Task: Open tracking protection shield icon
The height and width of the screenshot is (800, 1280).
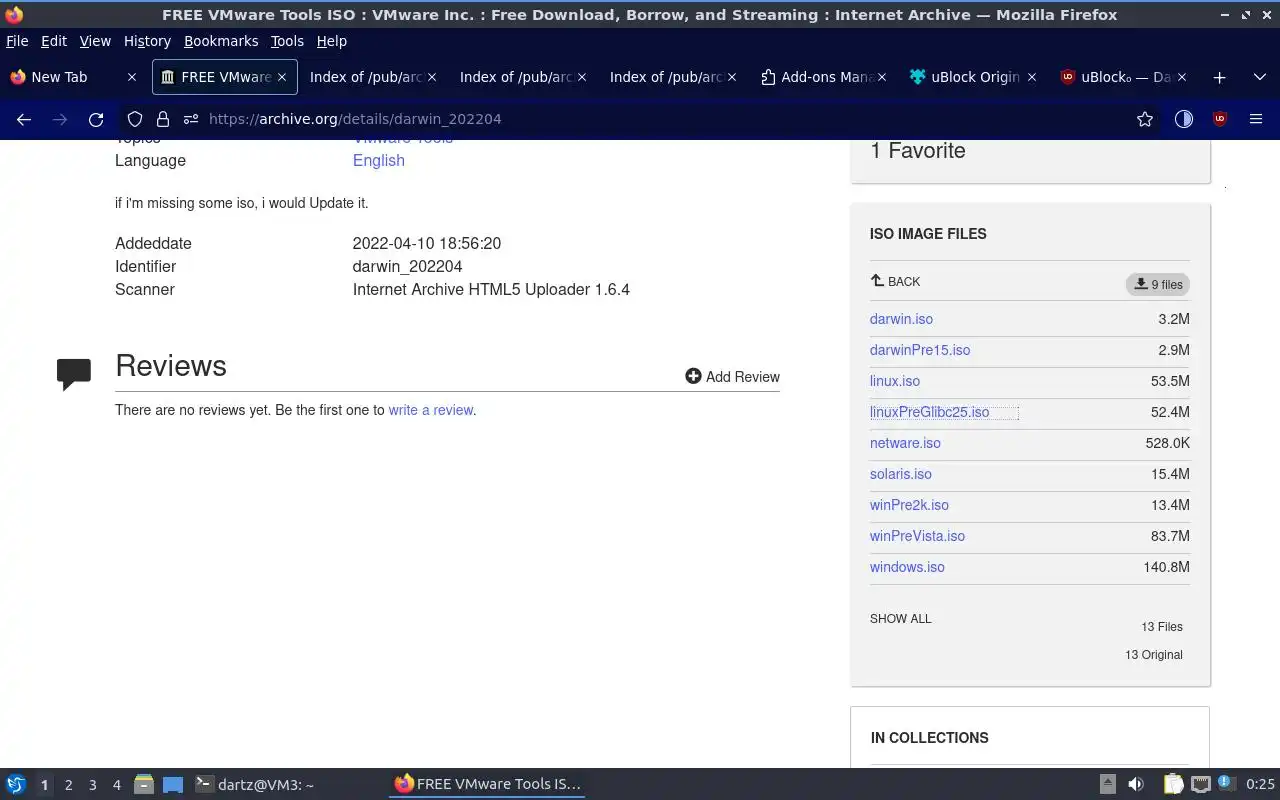Action: [x=135, y=119]
